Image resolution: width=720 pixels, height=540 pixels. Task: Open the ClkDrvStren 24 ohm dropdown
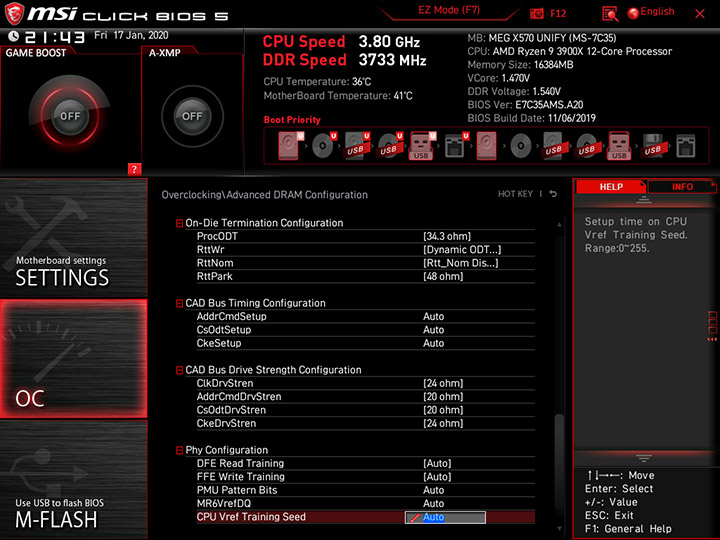coord(443,383)
